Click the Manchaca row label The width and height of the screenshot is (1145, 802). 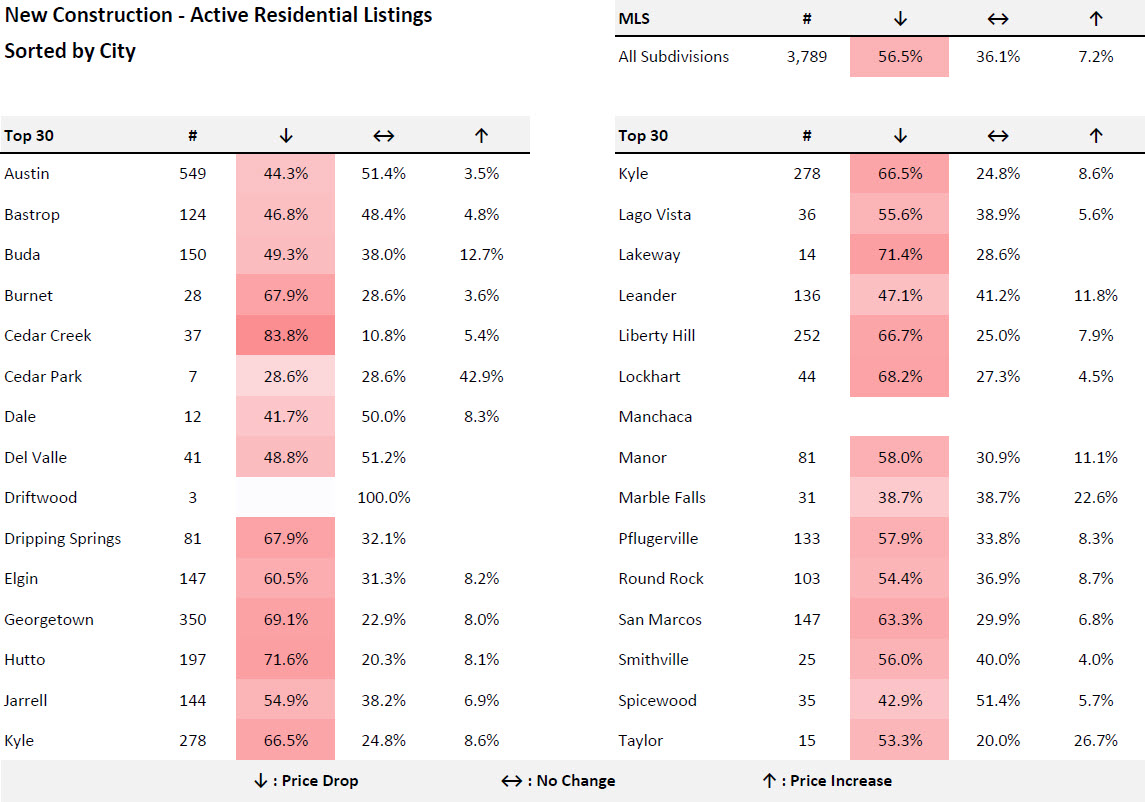pos(655,417)
